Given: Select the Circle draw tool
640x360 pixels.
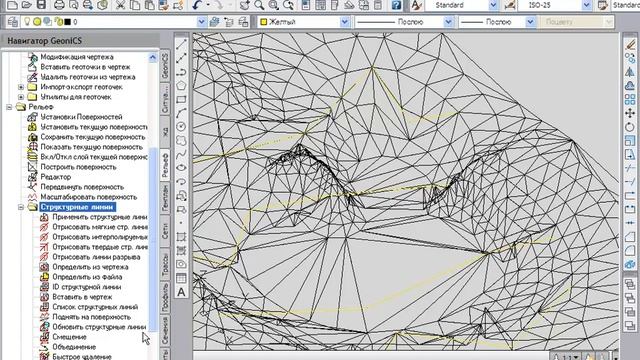Looking at the screenshot, I should 181,127.
